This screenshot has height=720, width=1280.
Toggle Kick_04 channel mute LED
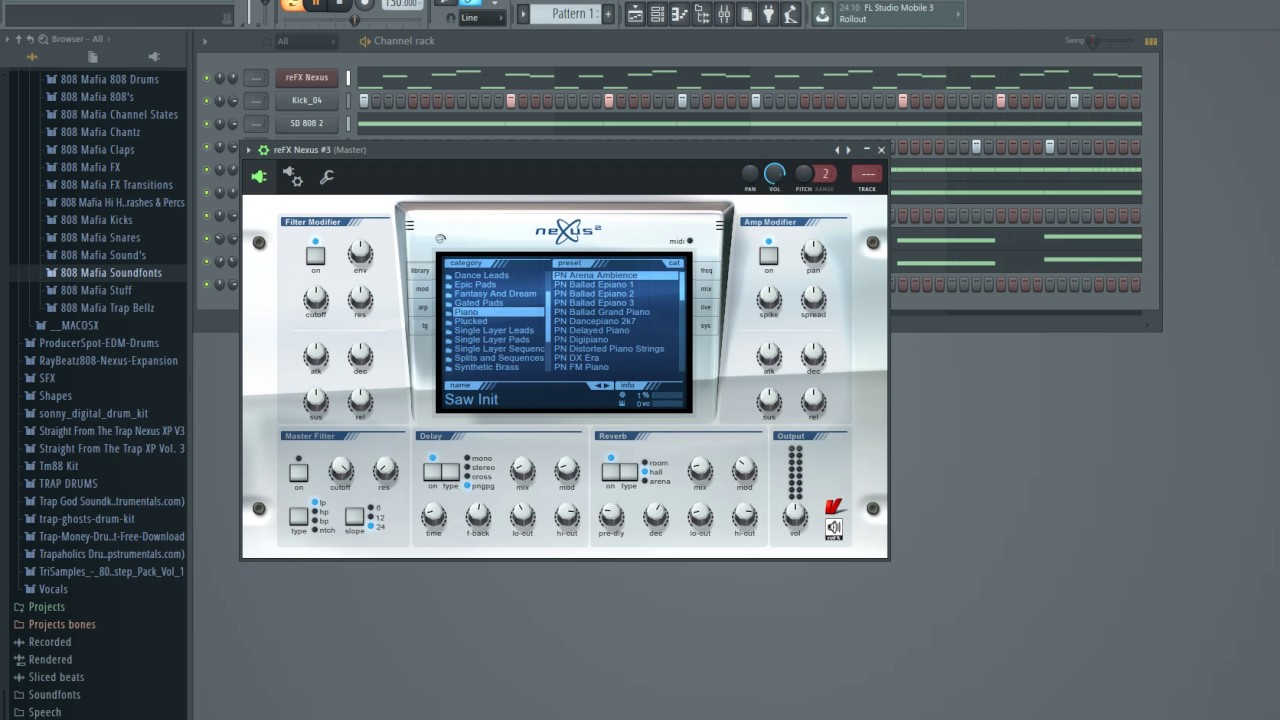[x=207, y=100]
